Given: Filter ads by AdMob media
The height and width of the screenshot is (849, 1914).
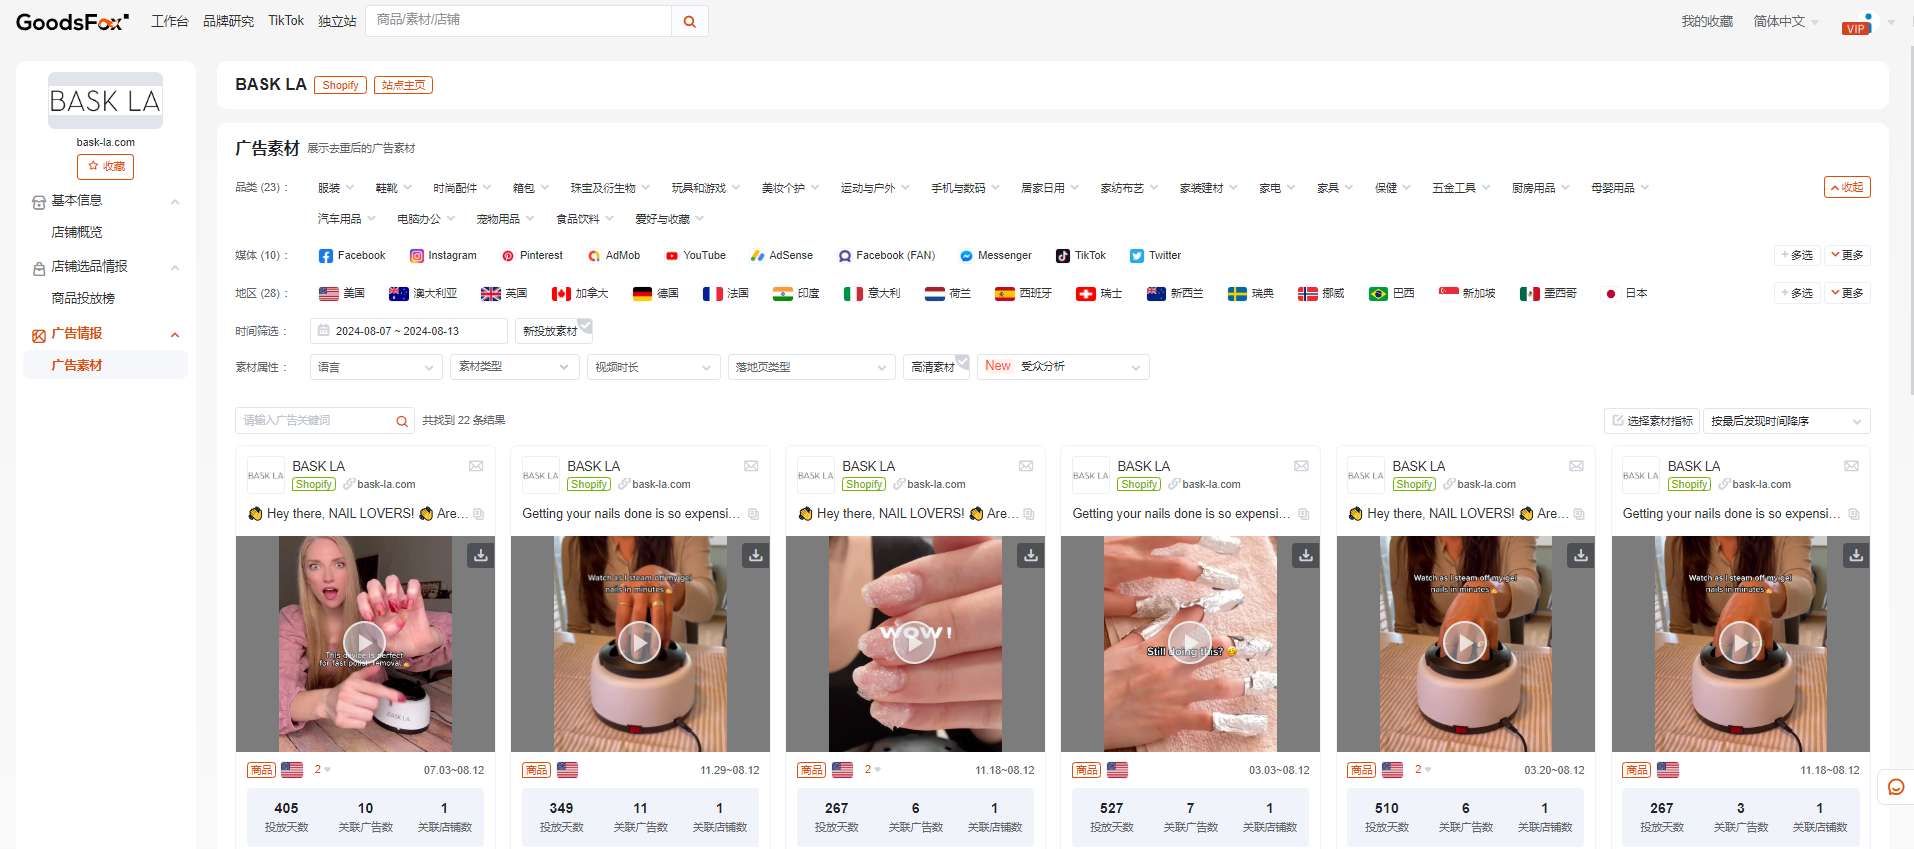Looking at the screenshot, I should (x=614, y=256).
